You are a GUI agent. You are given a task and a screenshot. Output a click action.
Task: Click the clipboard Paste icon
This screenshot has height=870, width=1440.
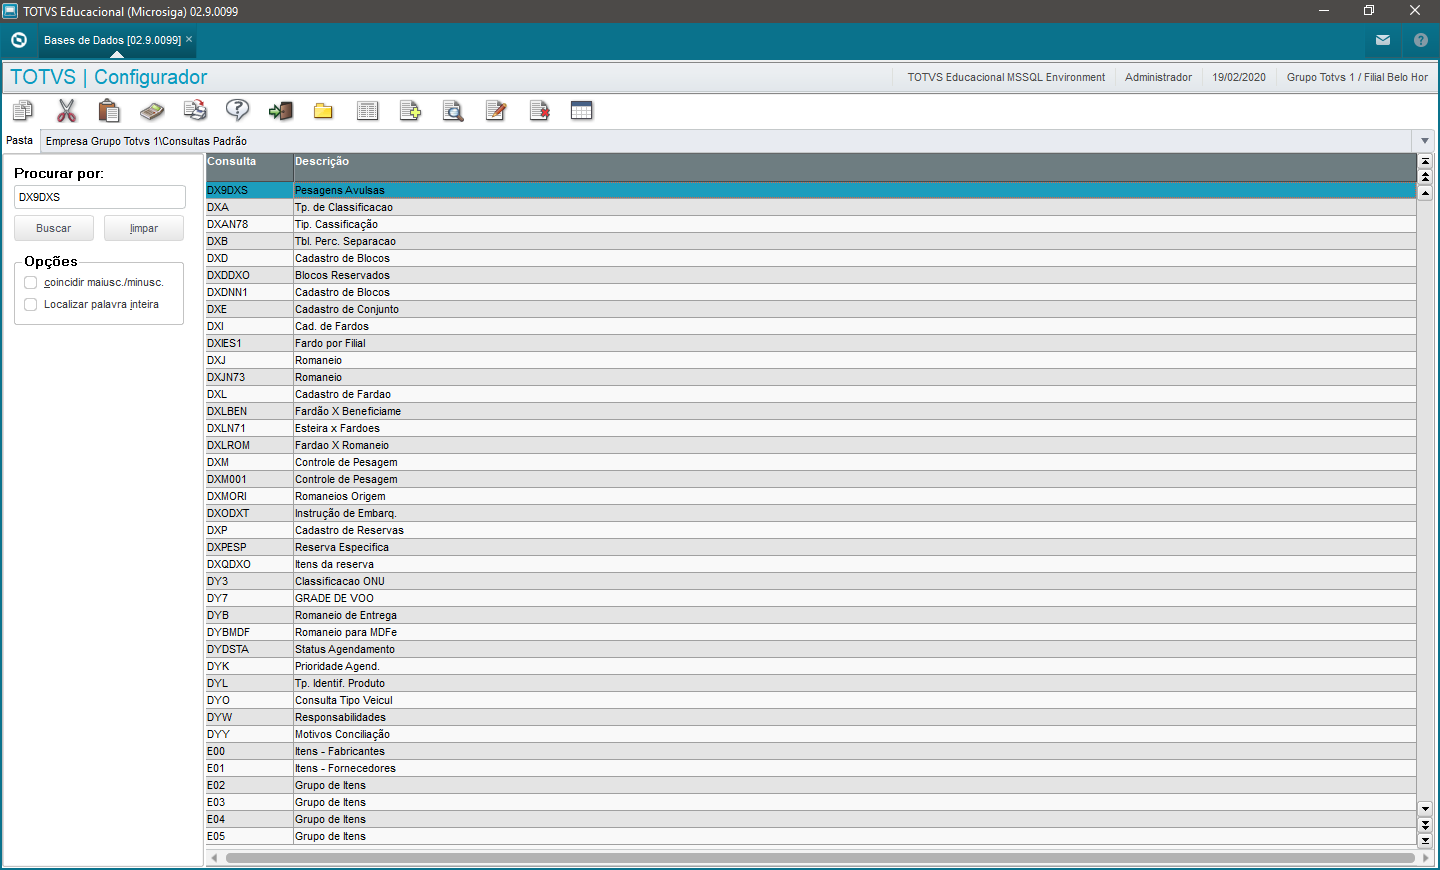[109, 110]
